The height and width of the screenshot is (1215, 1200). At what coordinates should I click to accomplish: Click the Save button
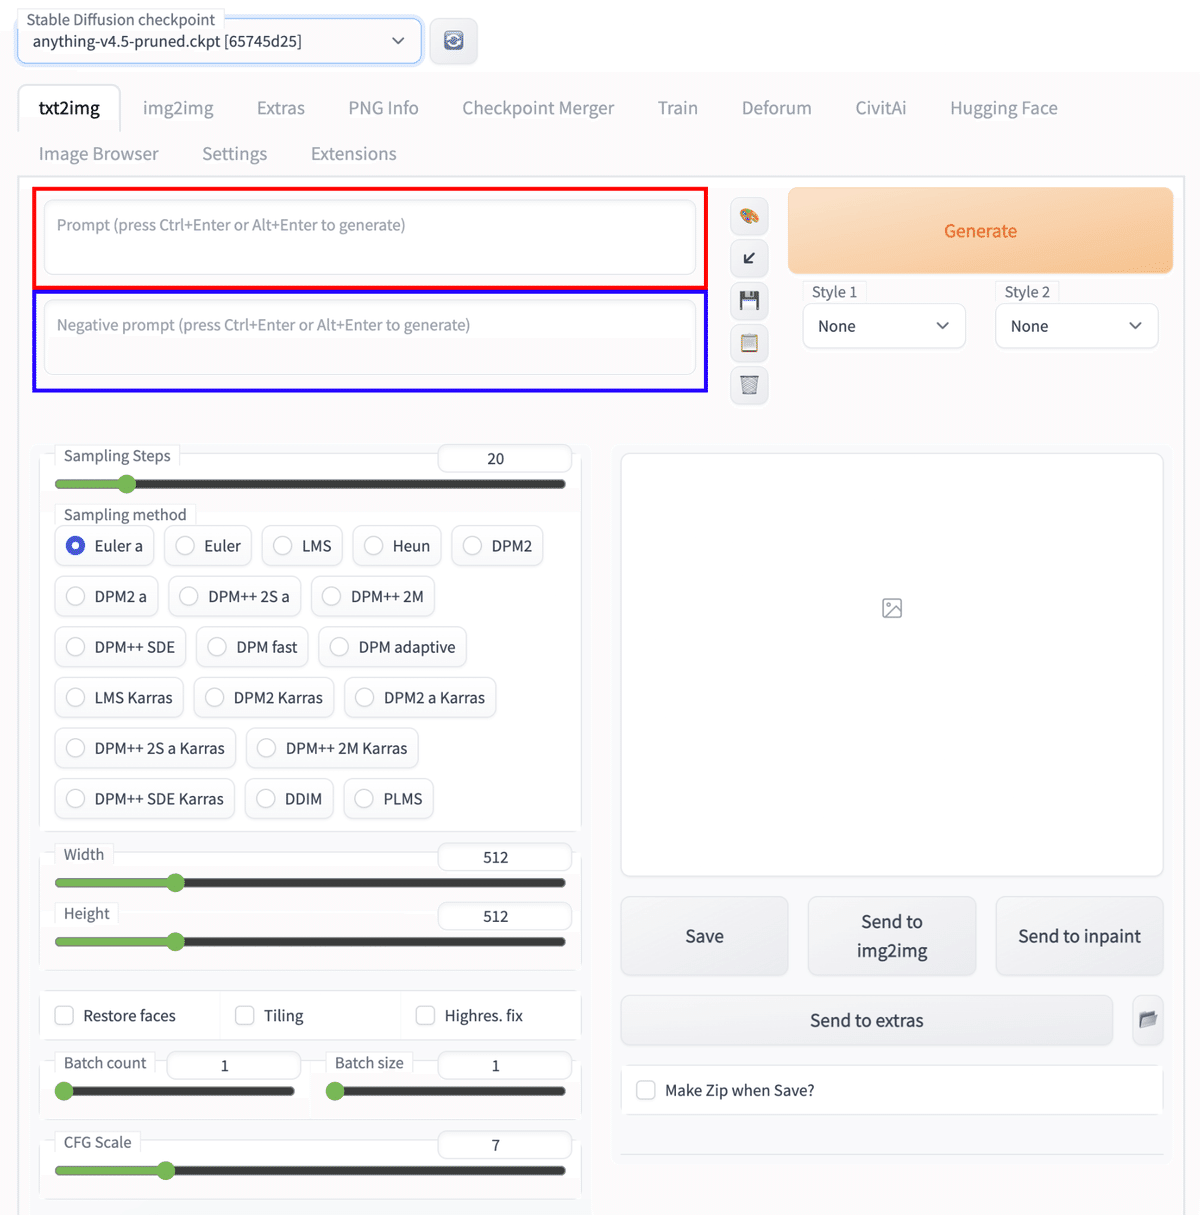tap(704, 936)
